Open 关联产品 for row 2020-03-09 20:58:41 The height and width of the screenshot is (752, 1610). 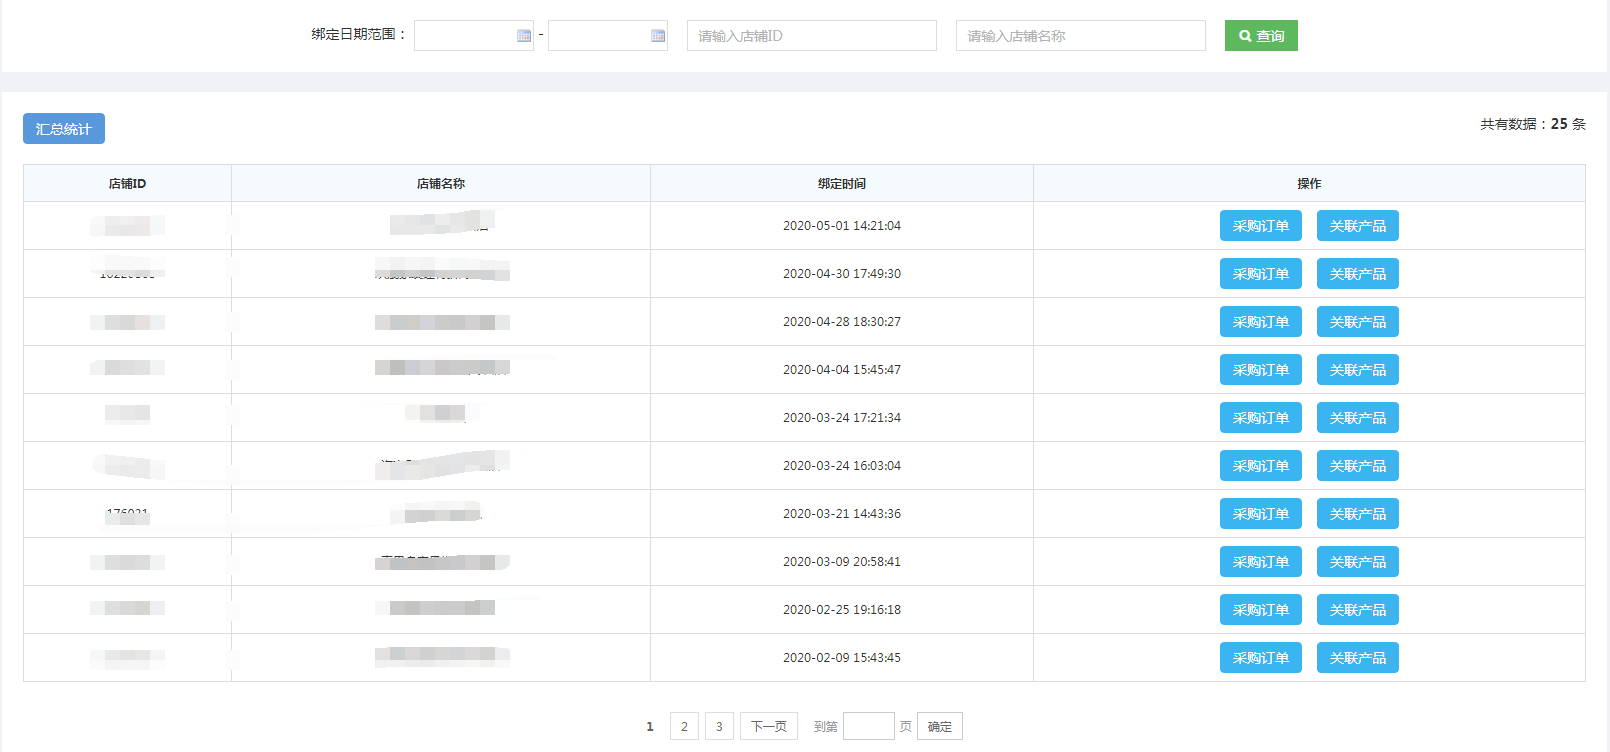(1358, 562)
